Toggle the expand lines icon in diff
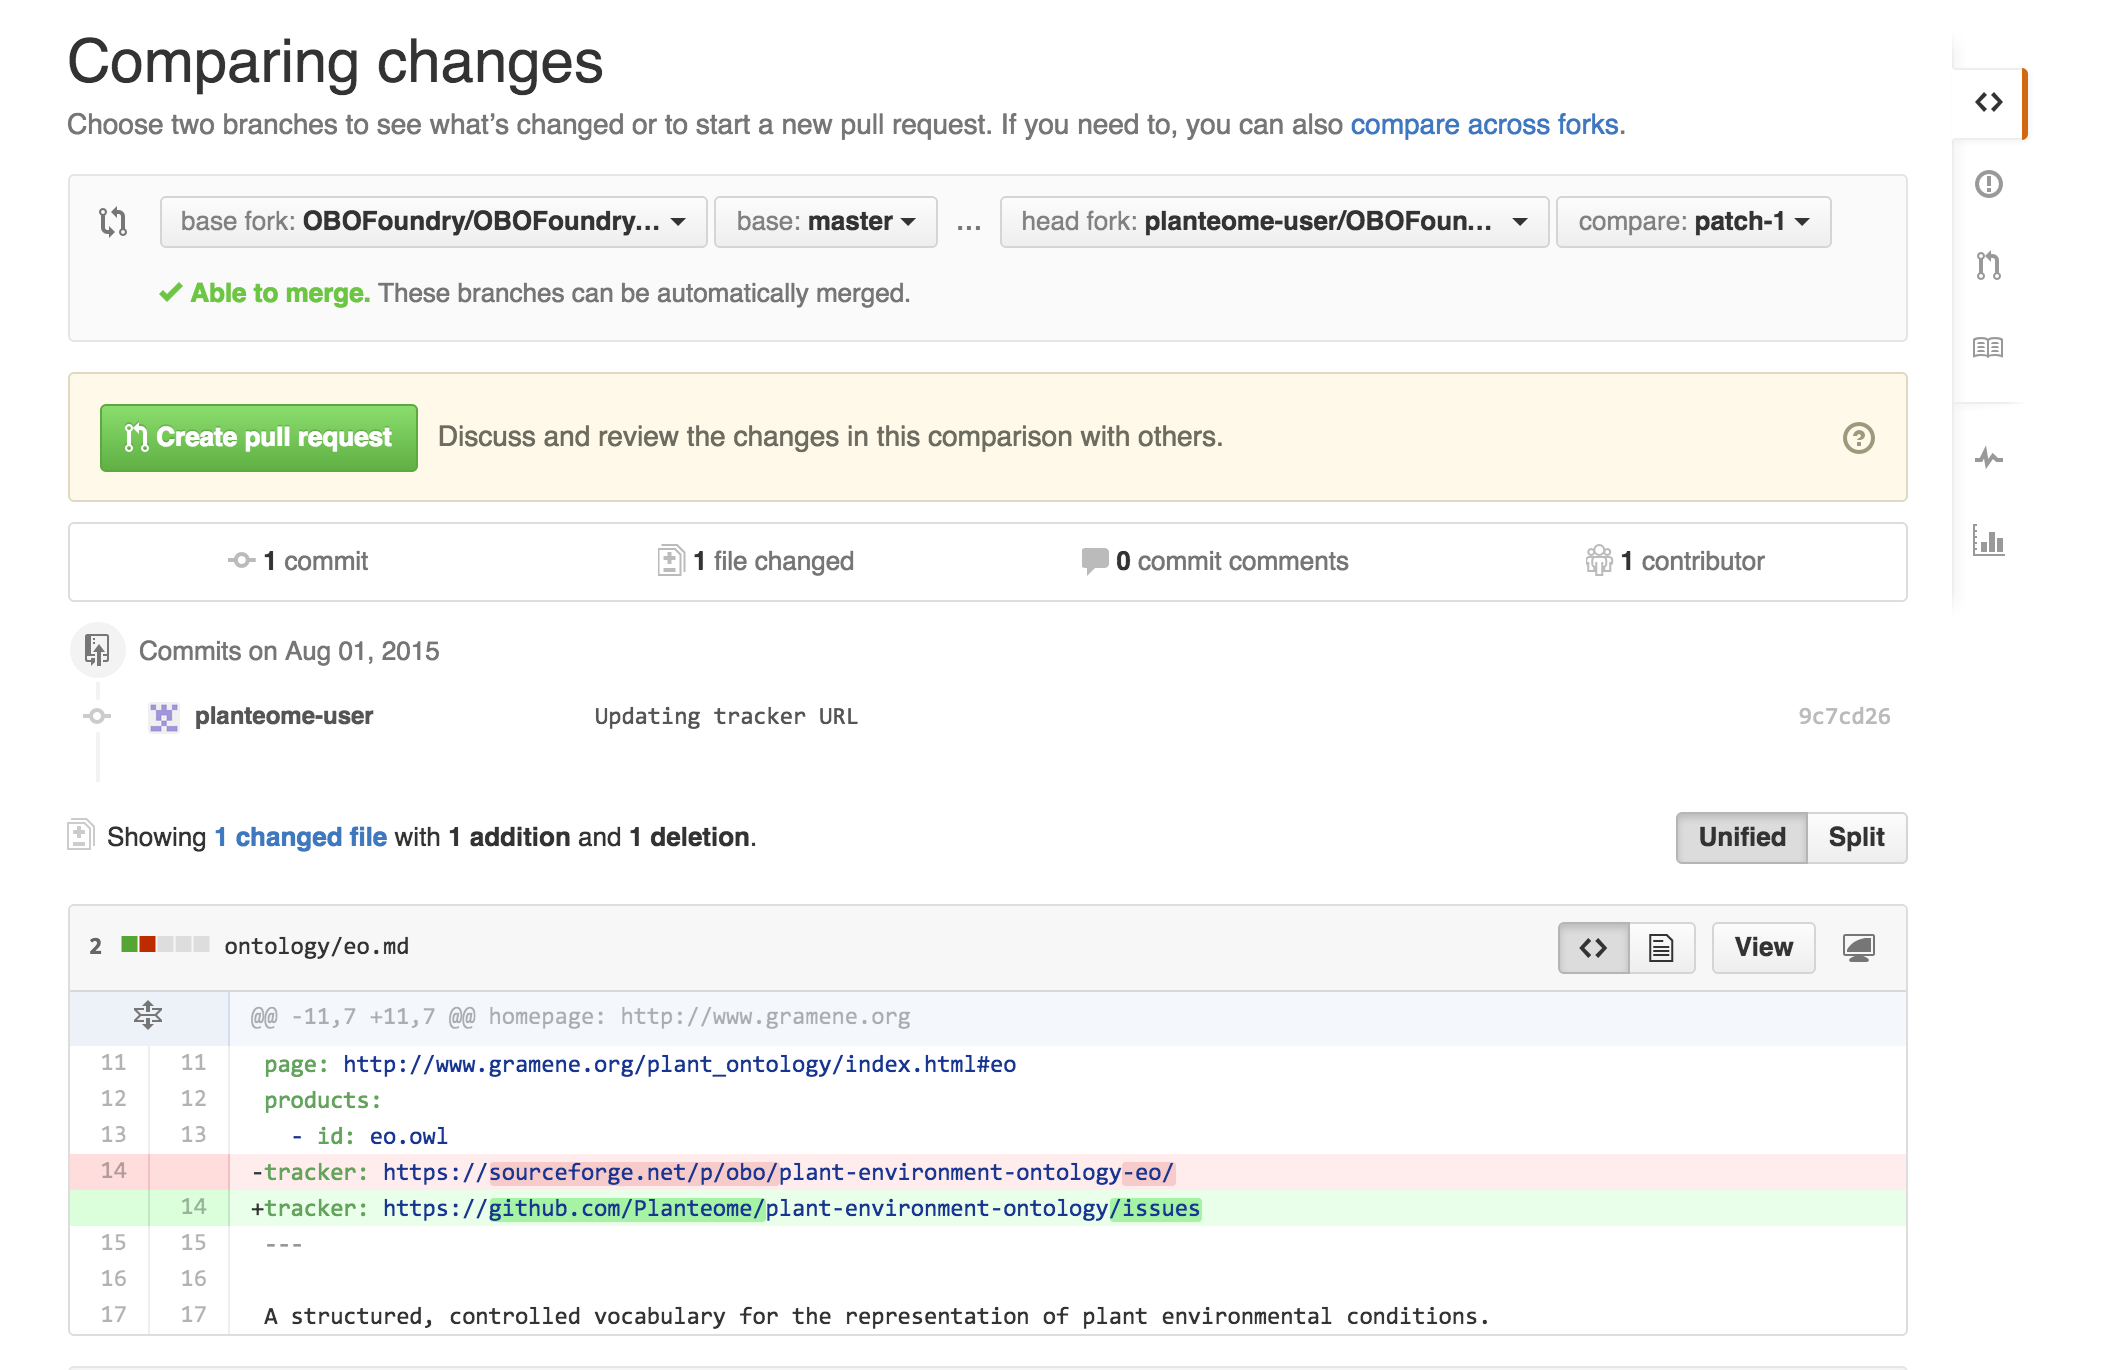2102x1370 pixels. pos(147,1014)
